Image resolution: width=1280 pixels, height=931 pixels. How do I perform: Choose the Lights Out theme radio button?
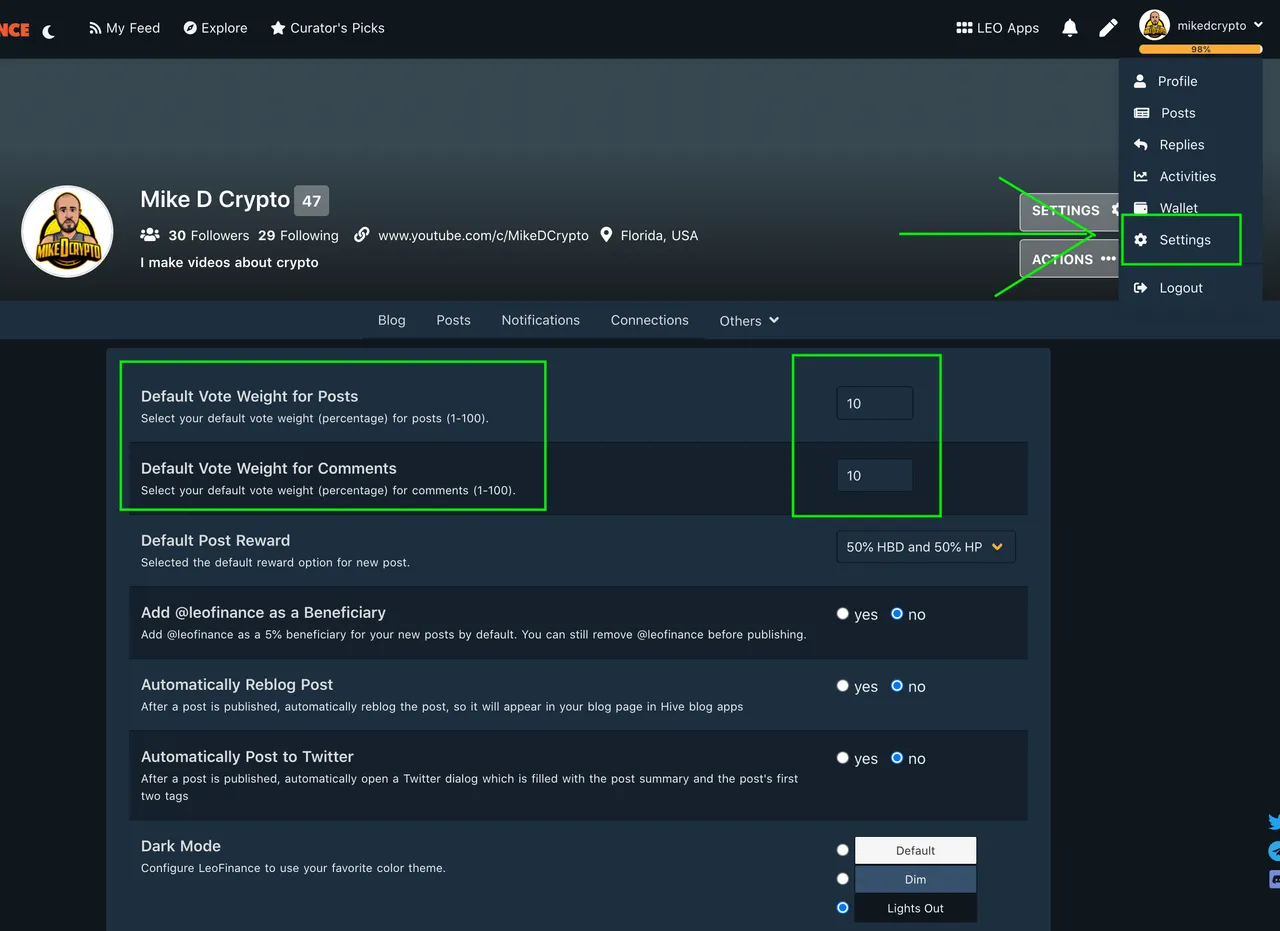(843, 908)
